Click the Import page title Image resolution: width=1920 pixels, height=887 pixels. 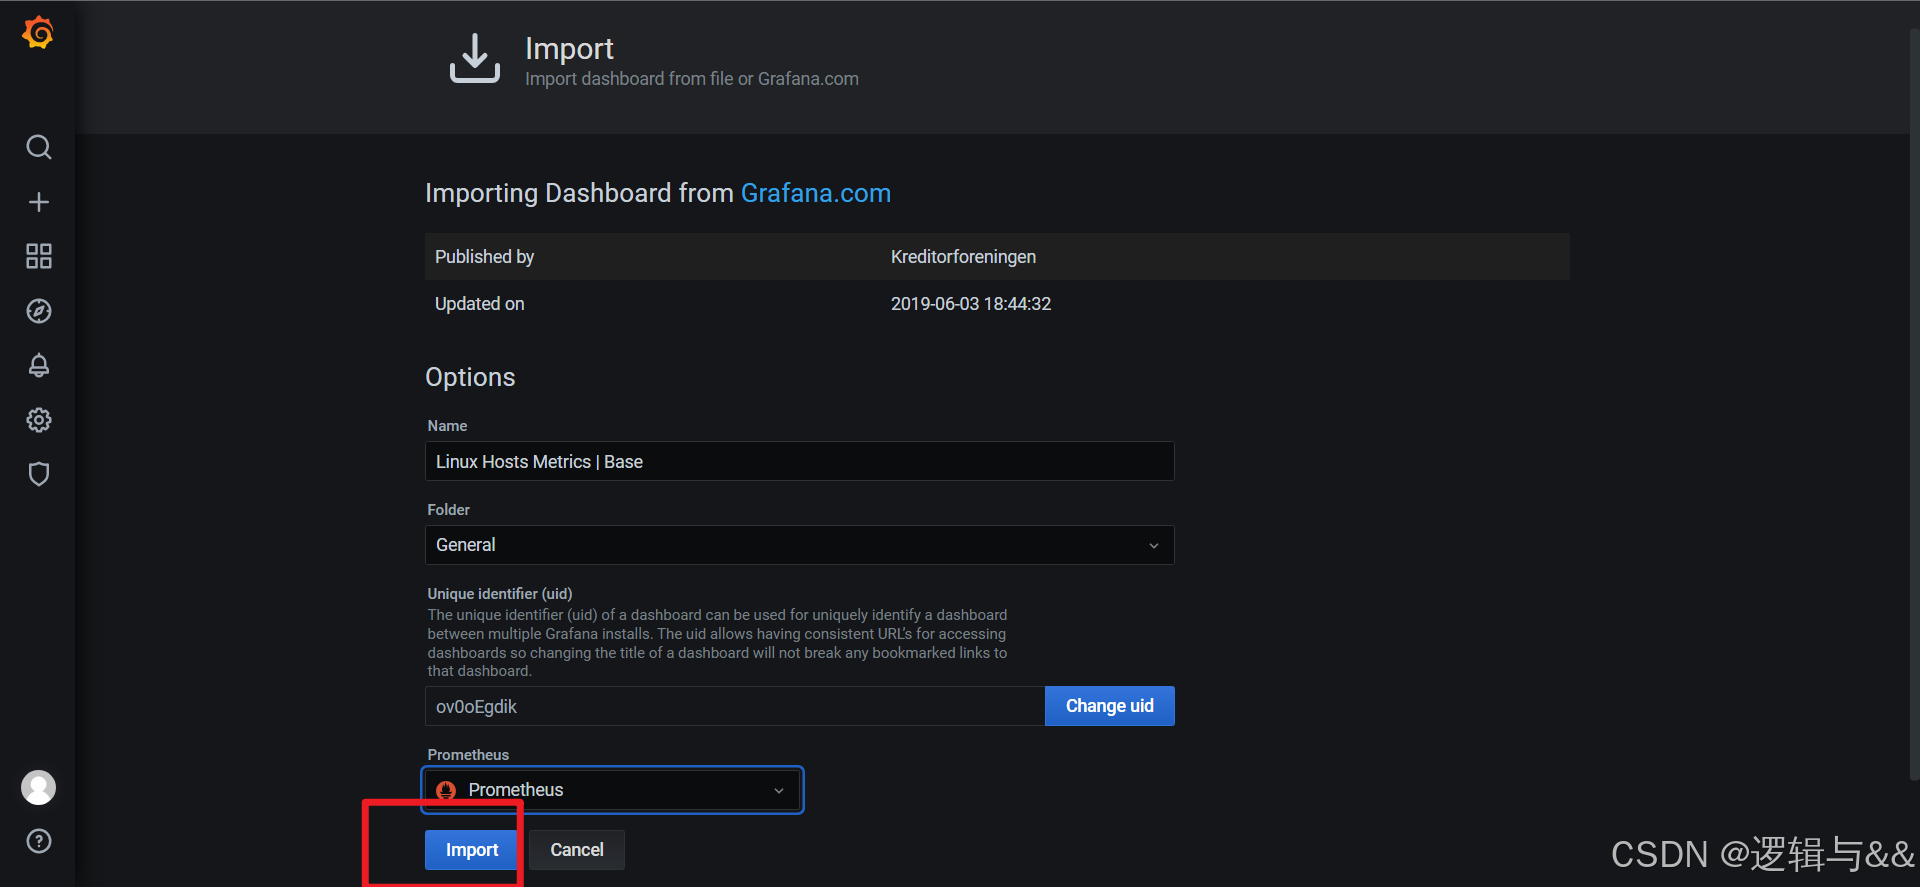coord(569,48)
